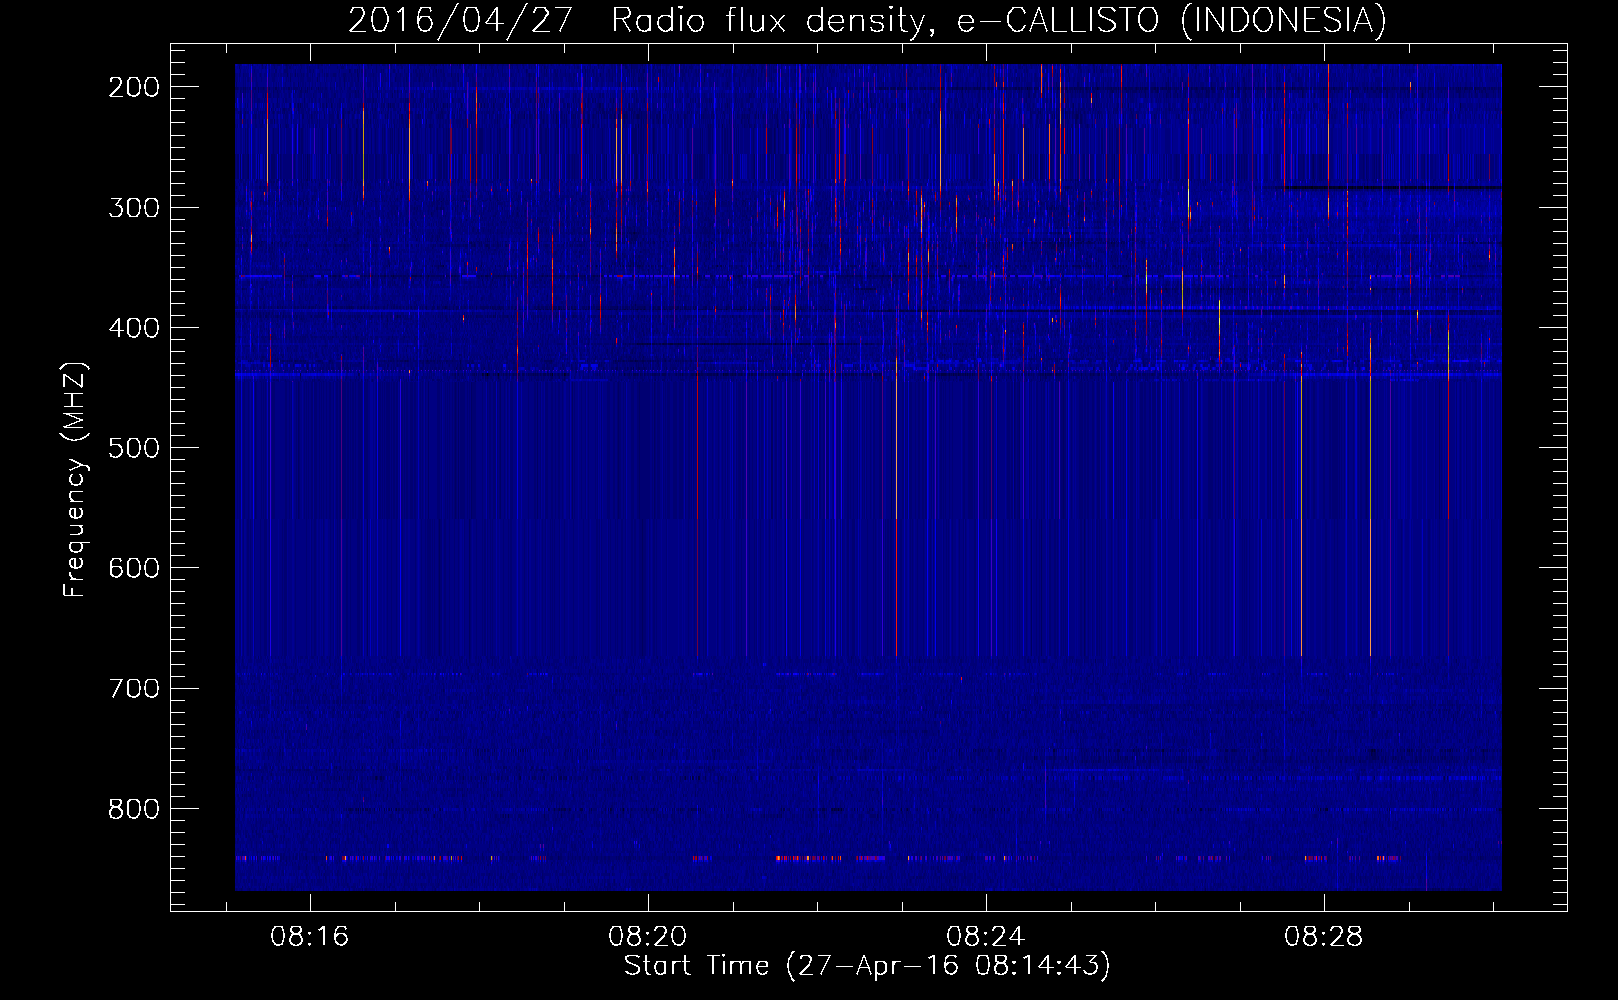1618x1000 pixels.
Task: Click the 08:24 time tick label
Action: 986,937
